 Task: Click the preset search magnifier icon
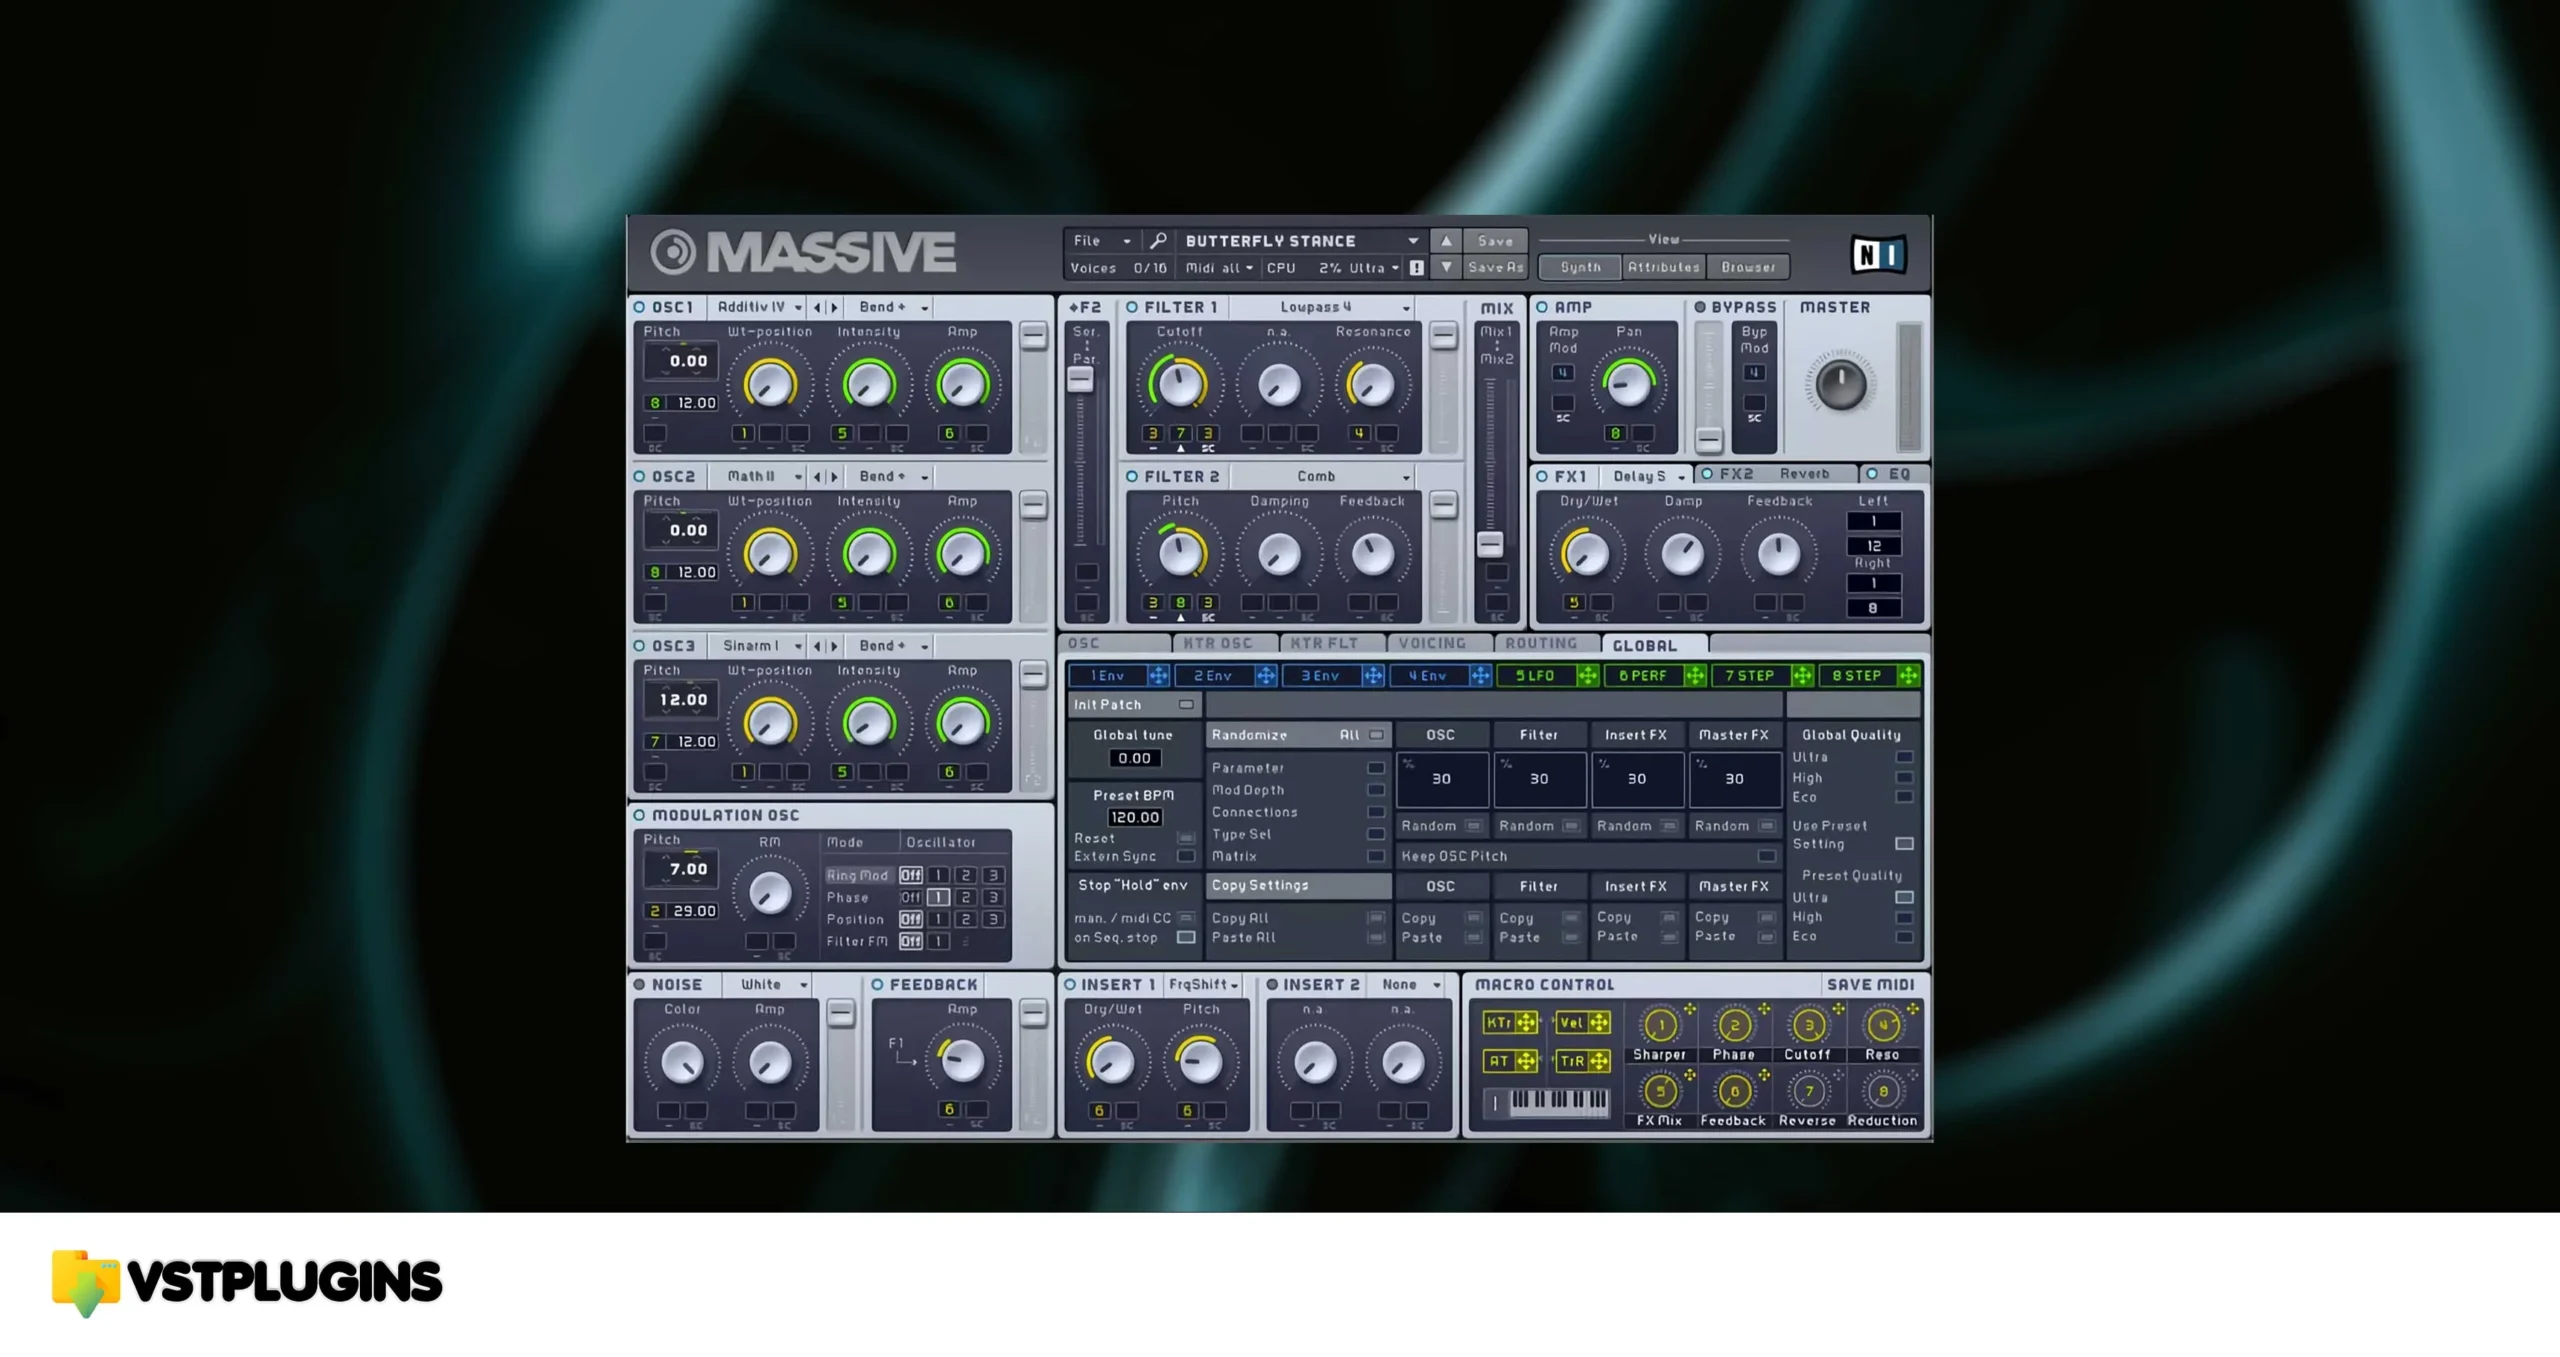coord(1157,241)
